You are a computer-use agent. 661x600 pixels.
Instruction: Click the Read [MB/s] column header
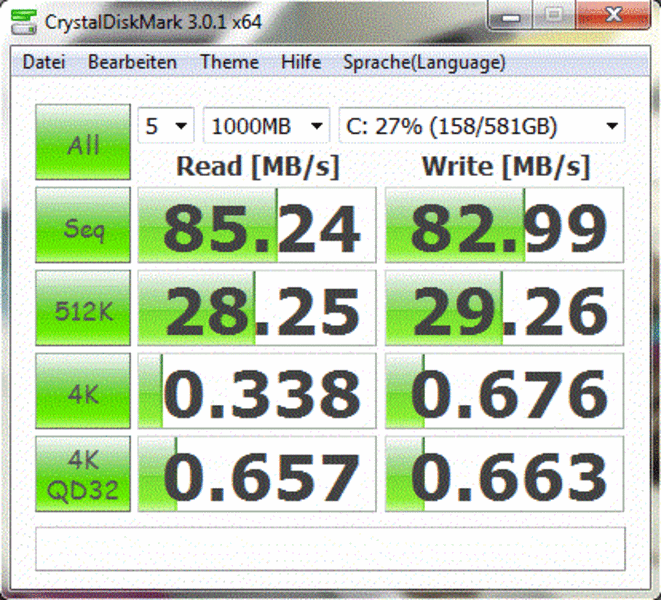pos(258,167)
